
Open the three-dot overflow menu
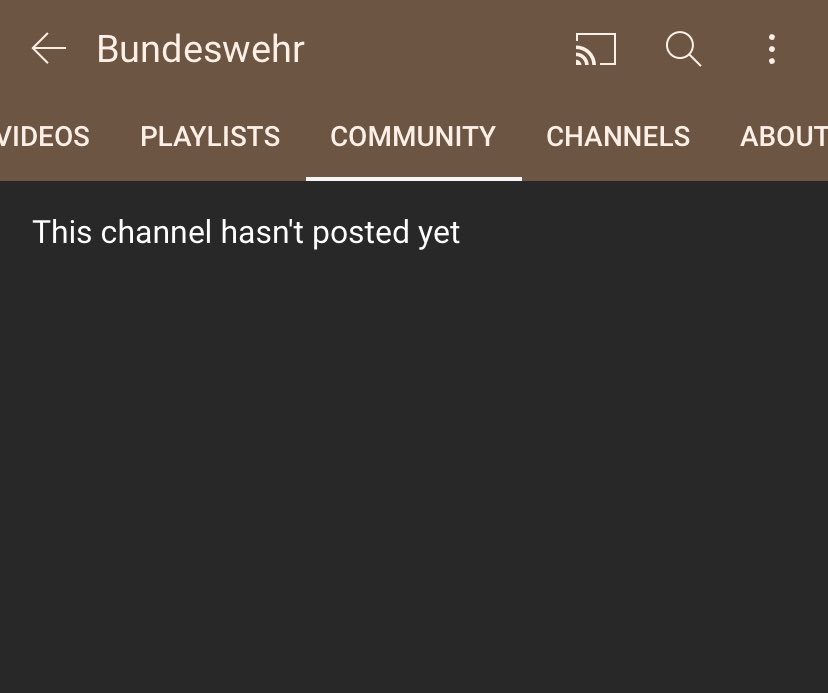[x=772, y=49]
